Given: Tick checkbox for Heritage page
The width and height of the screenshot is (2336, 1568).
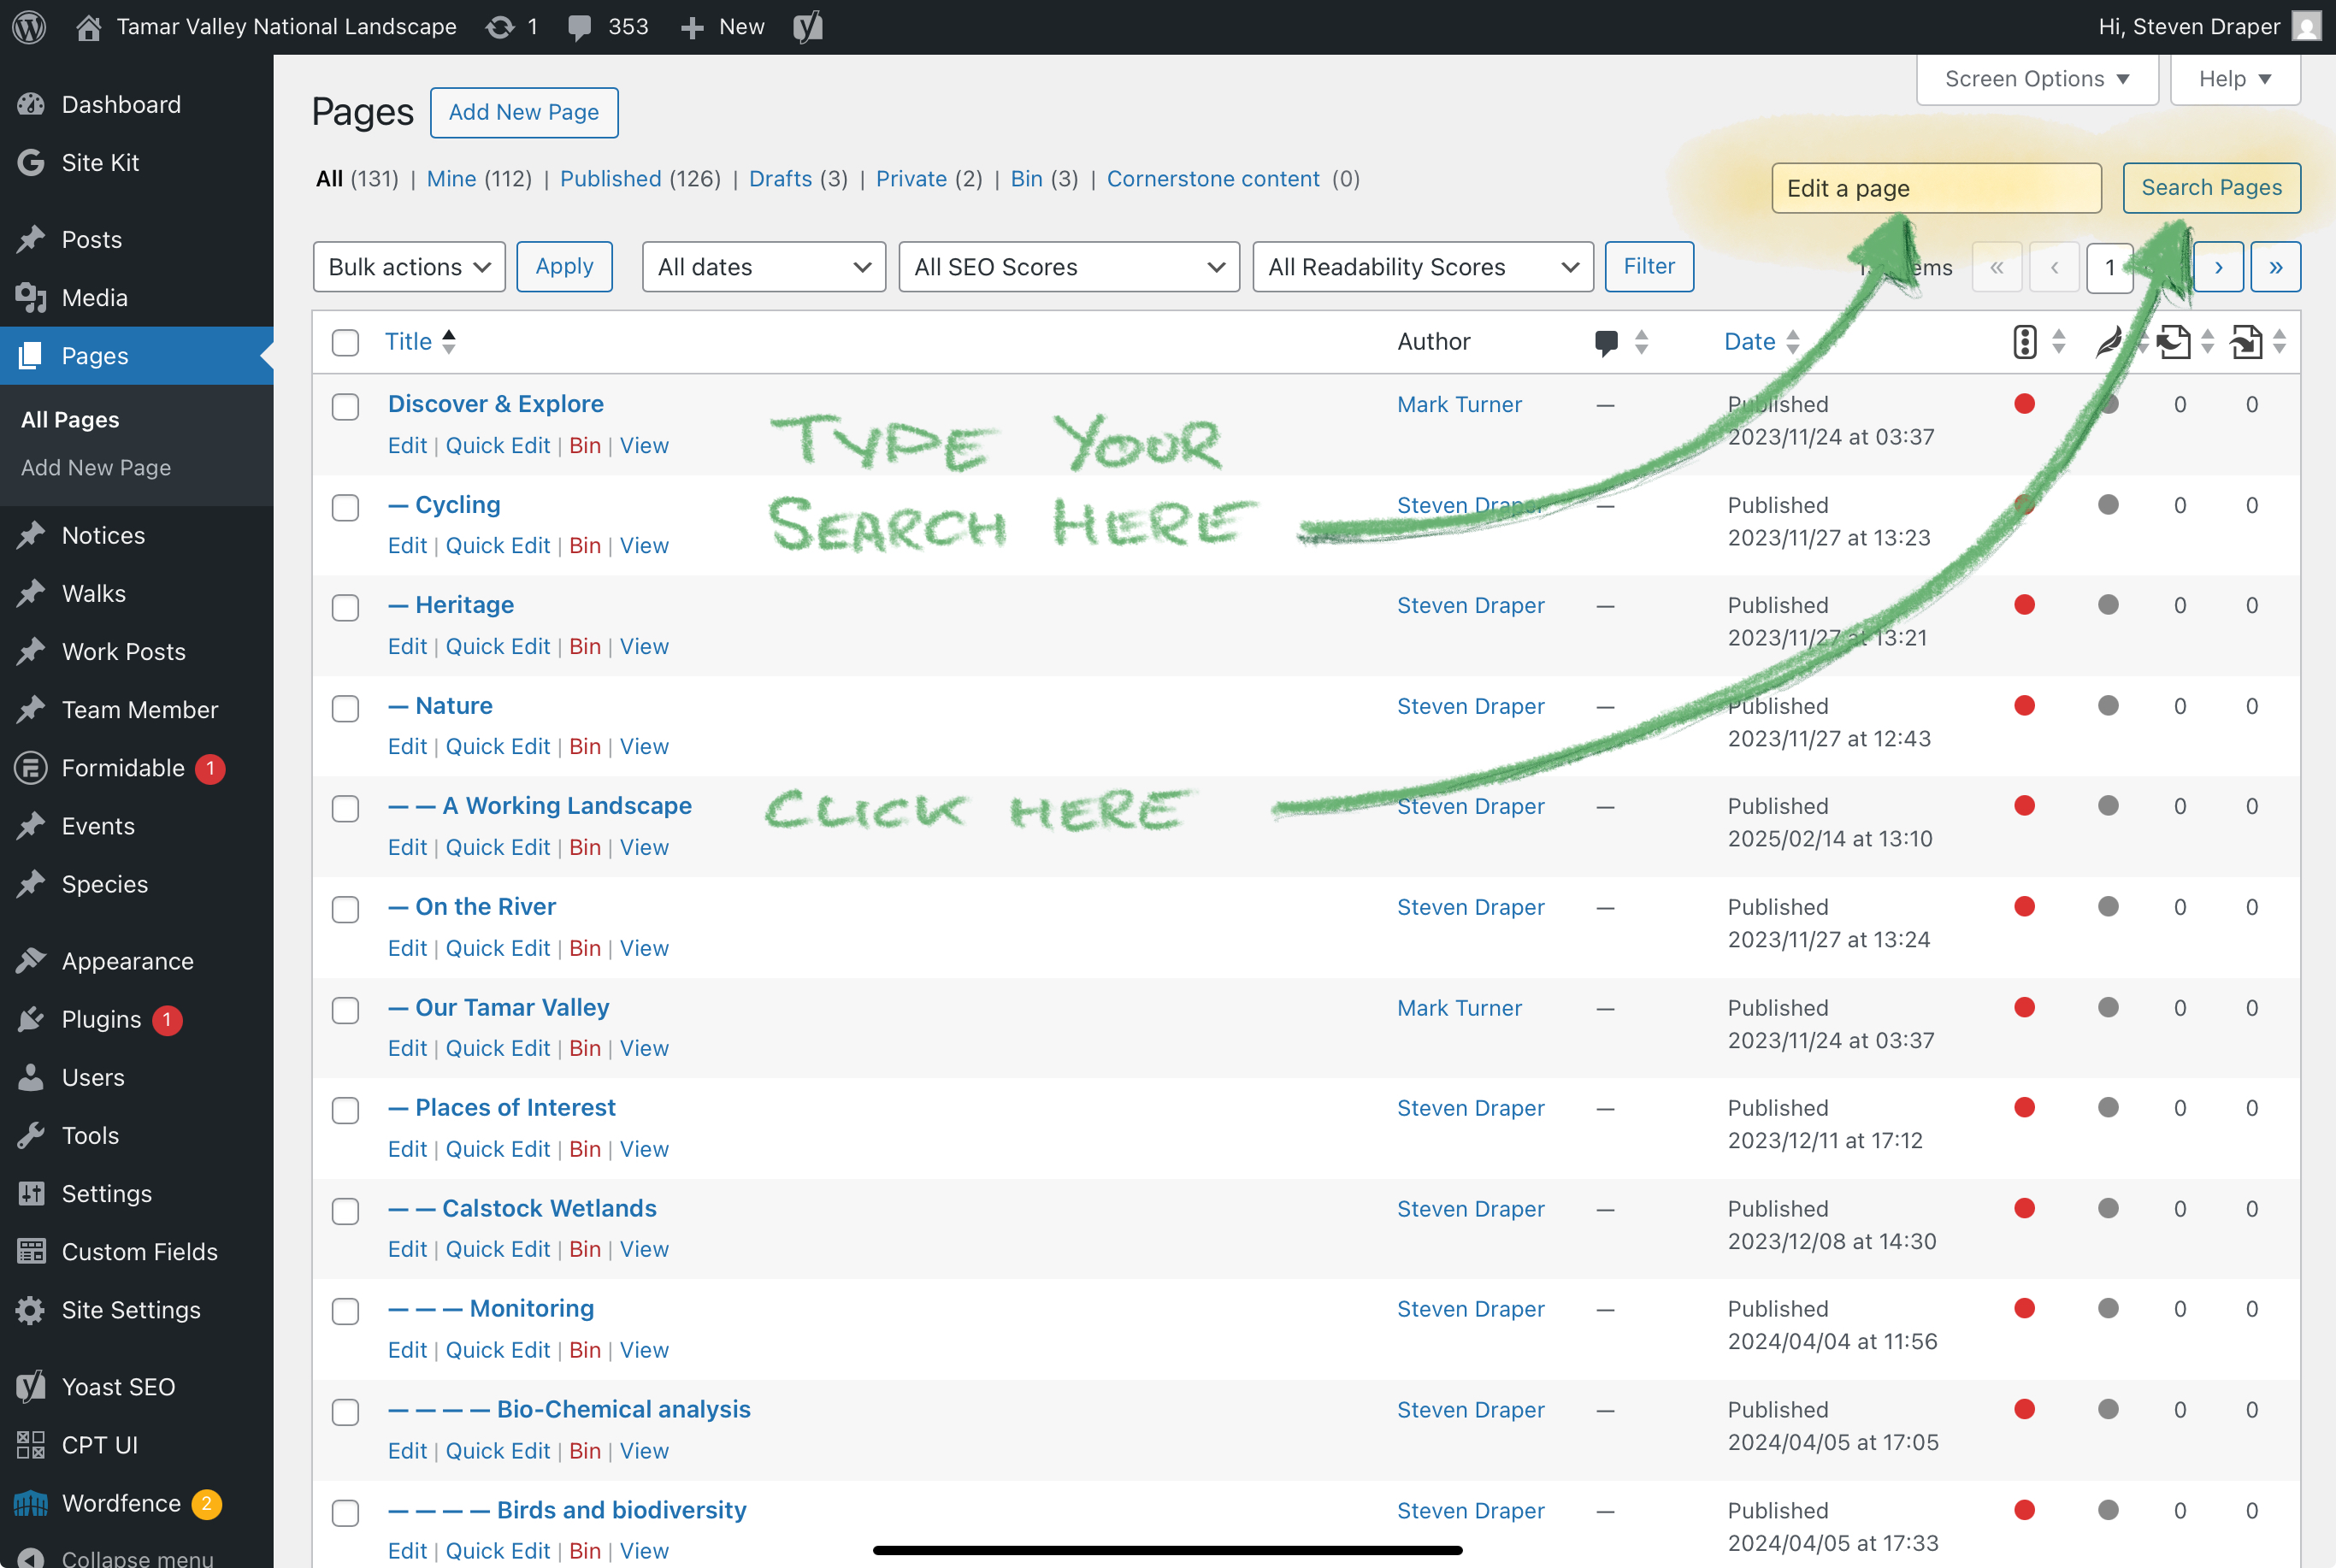Looking at the screenshot, I should pos(345,607).
